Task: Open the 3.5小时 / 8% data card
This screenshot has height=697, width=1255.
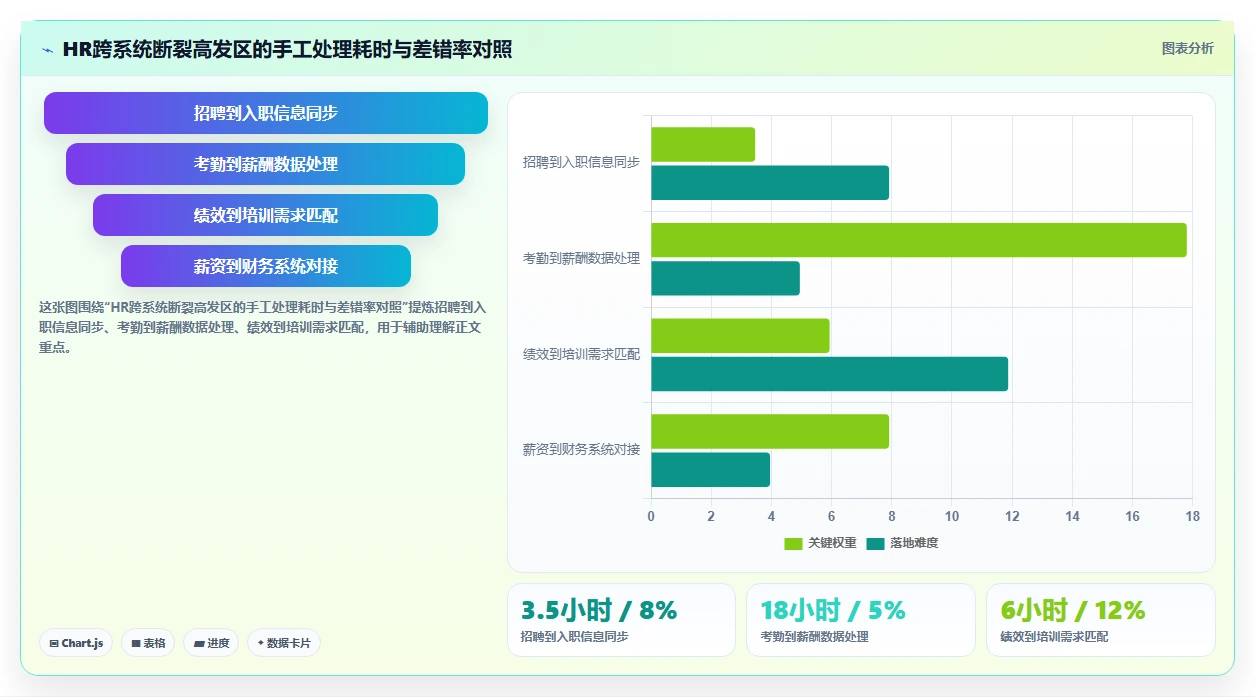Action: (x=621, y=620)
